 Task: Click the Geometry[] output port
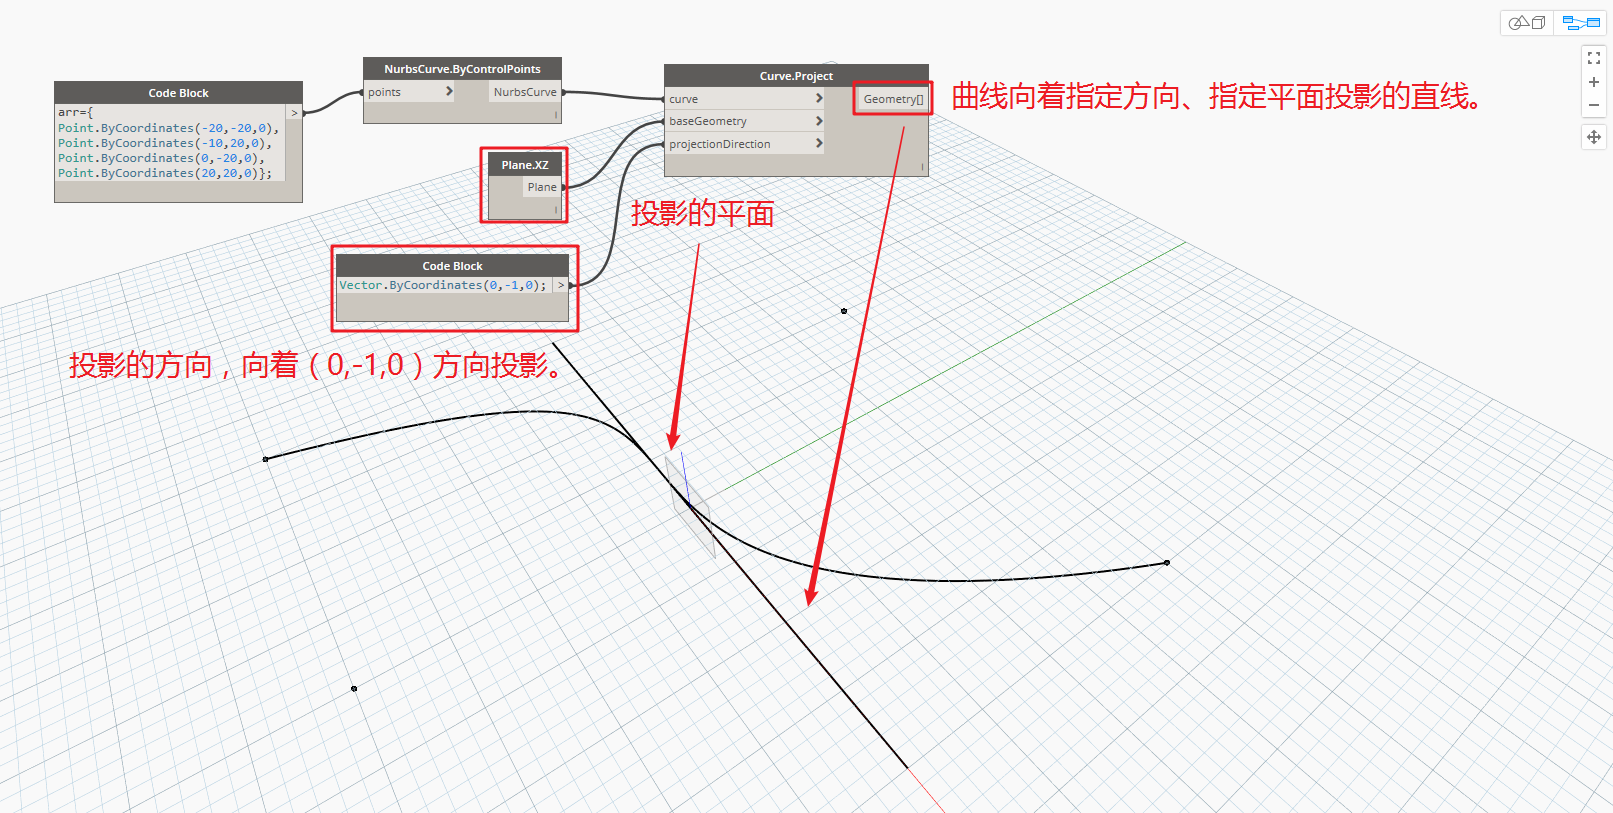893,99
